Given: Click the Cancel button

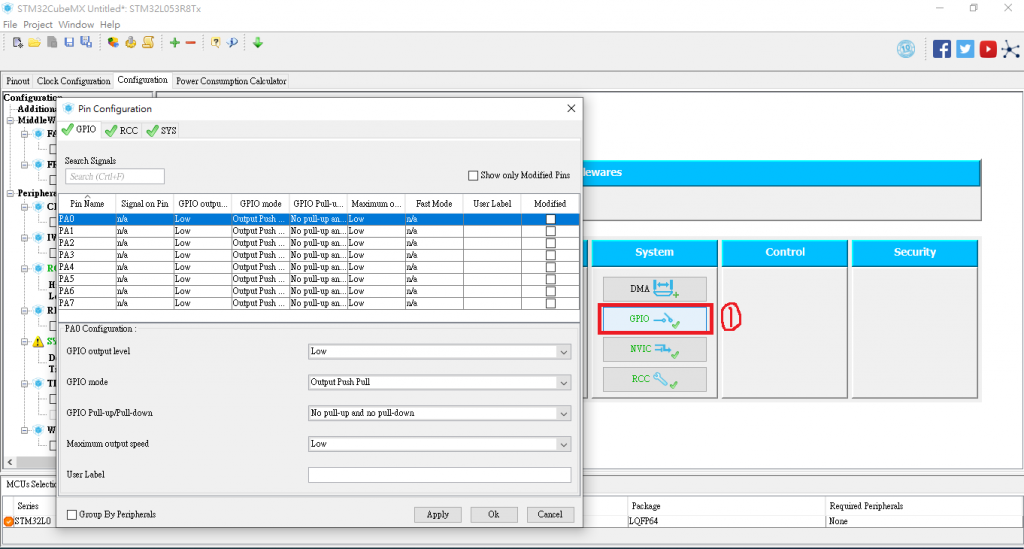Looking at the screenshot, I should (550, 514).
